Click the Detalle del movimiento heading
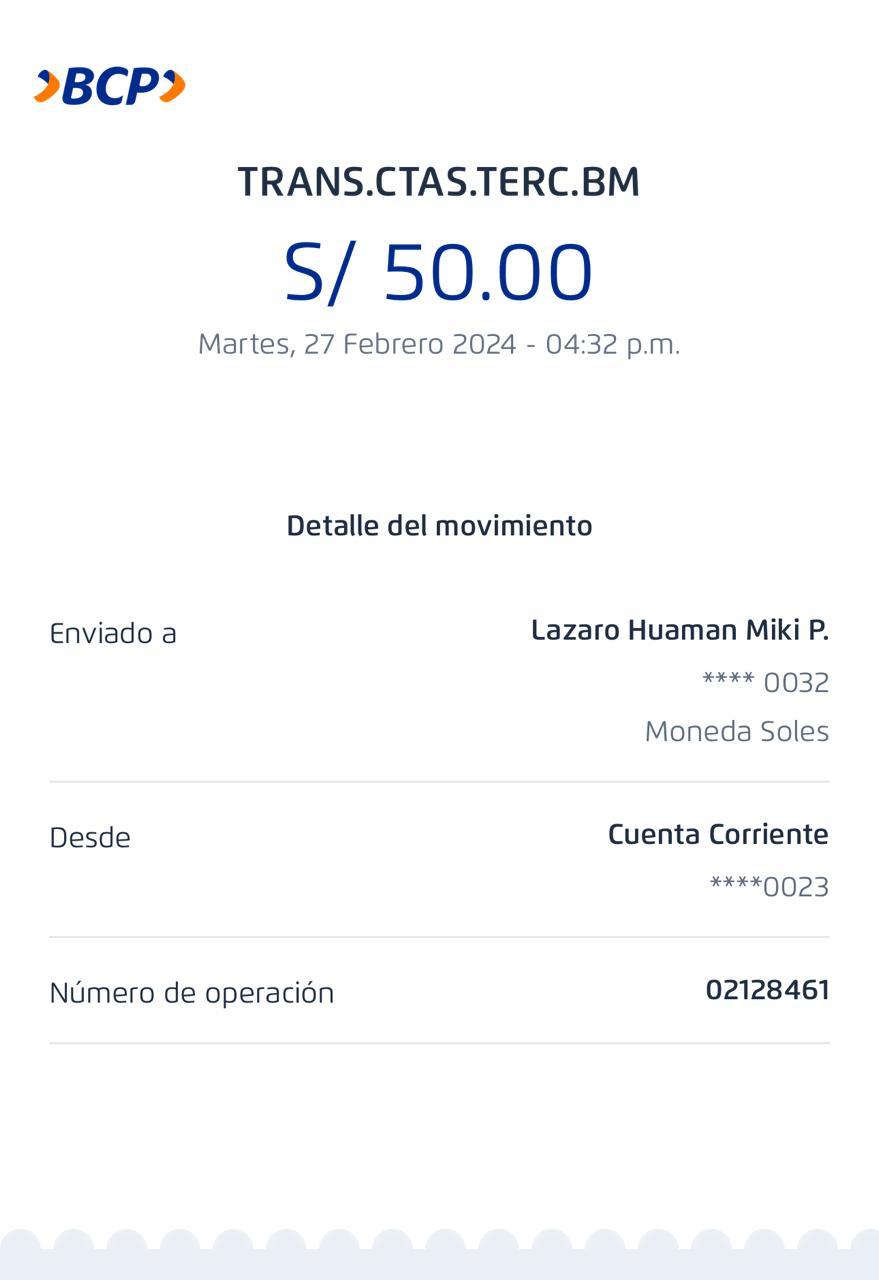This screenshot has width=879, height=1280. [439, 525]
